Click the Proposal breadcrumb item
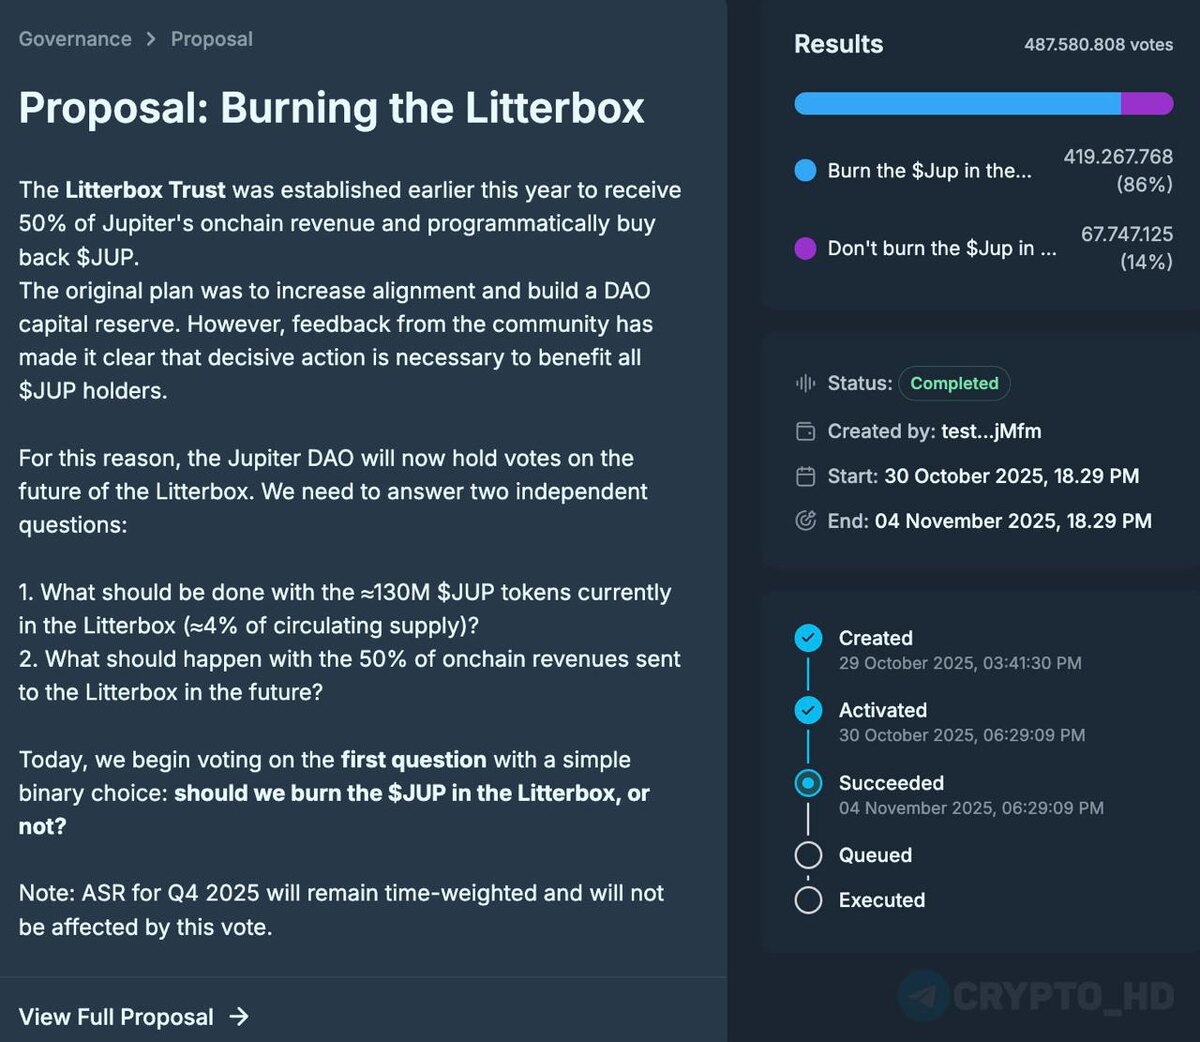 click(x=211, y=39)
